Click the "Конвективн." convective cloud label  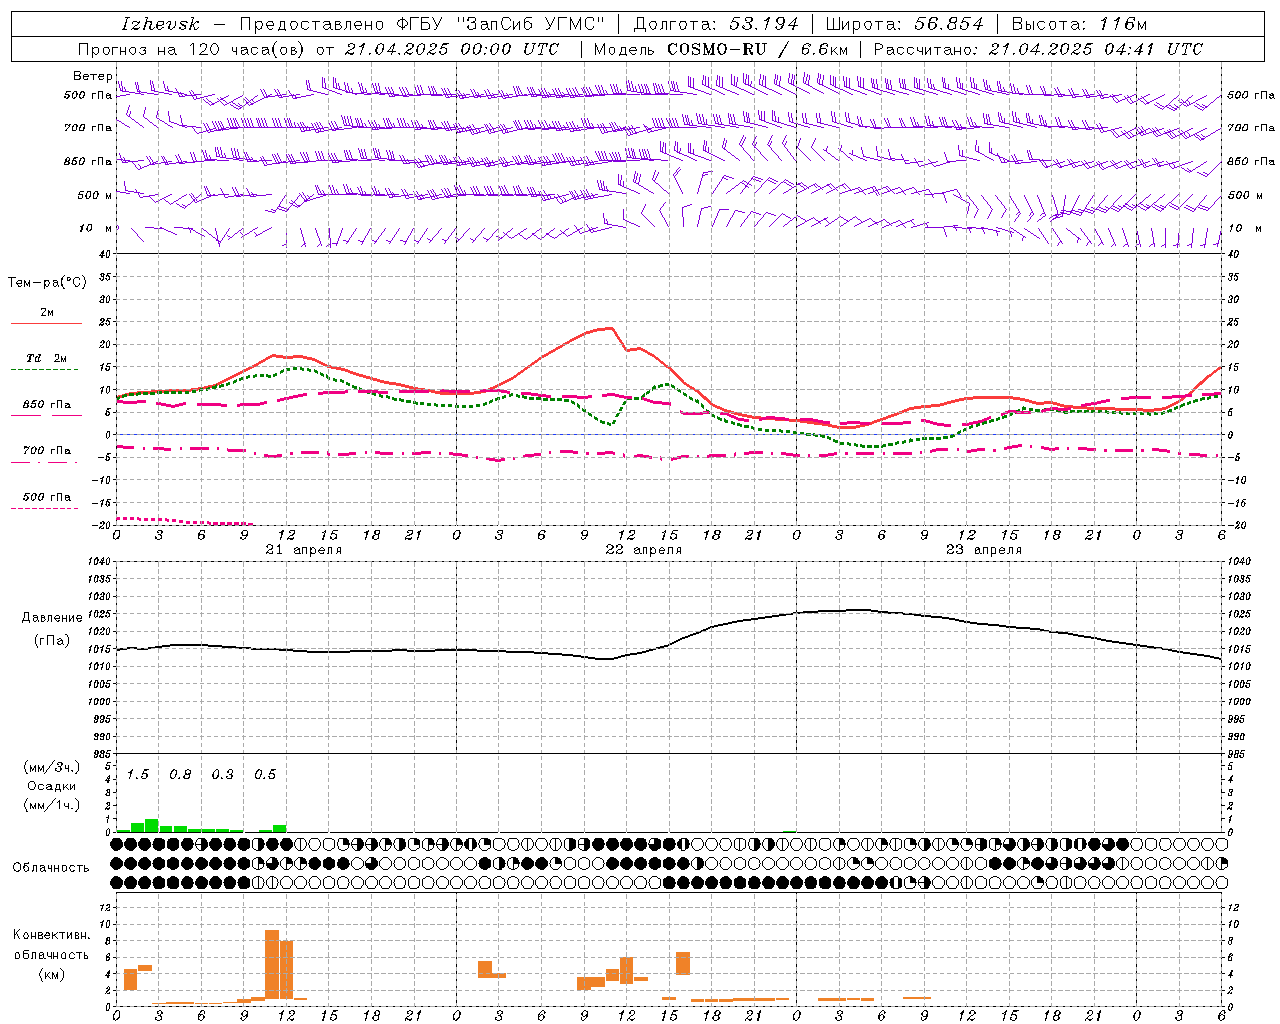(x=51, y=935)
